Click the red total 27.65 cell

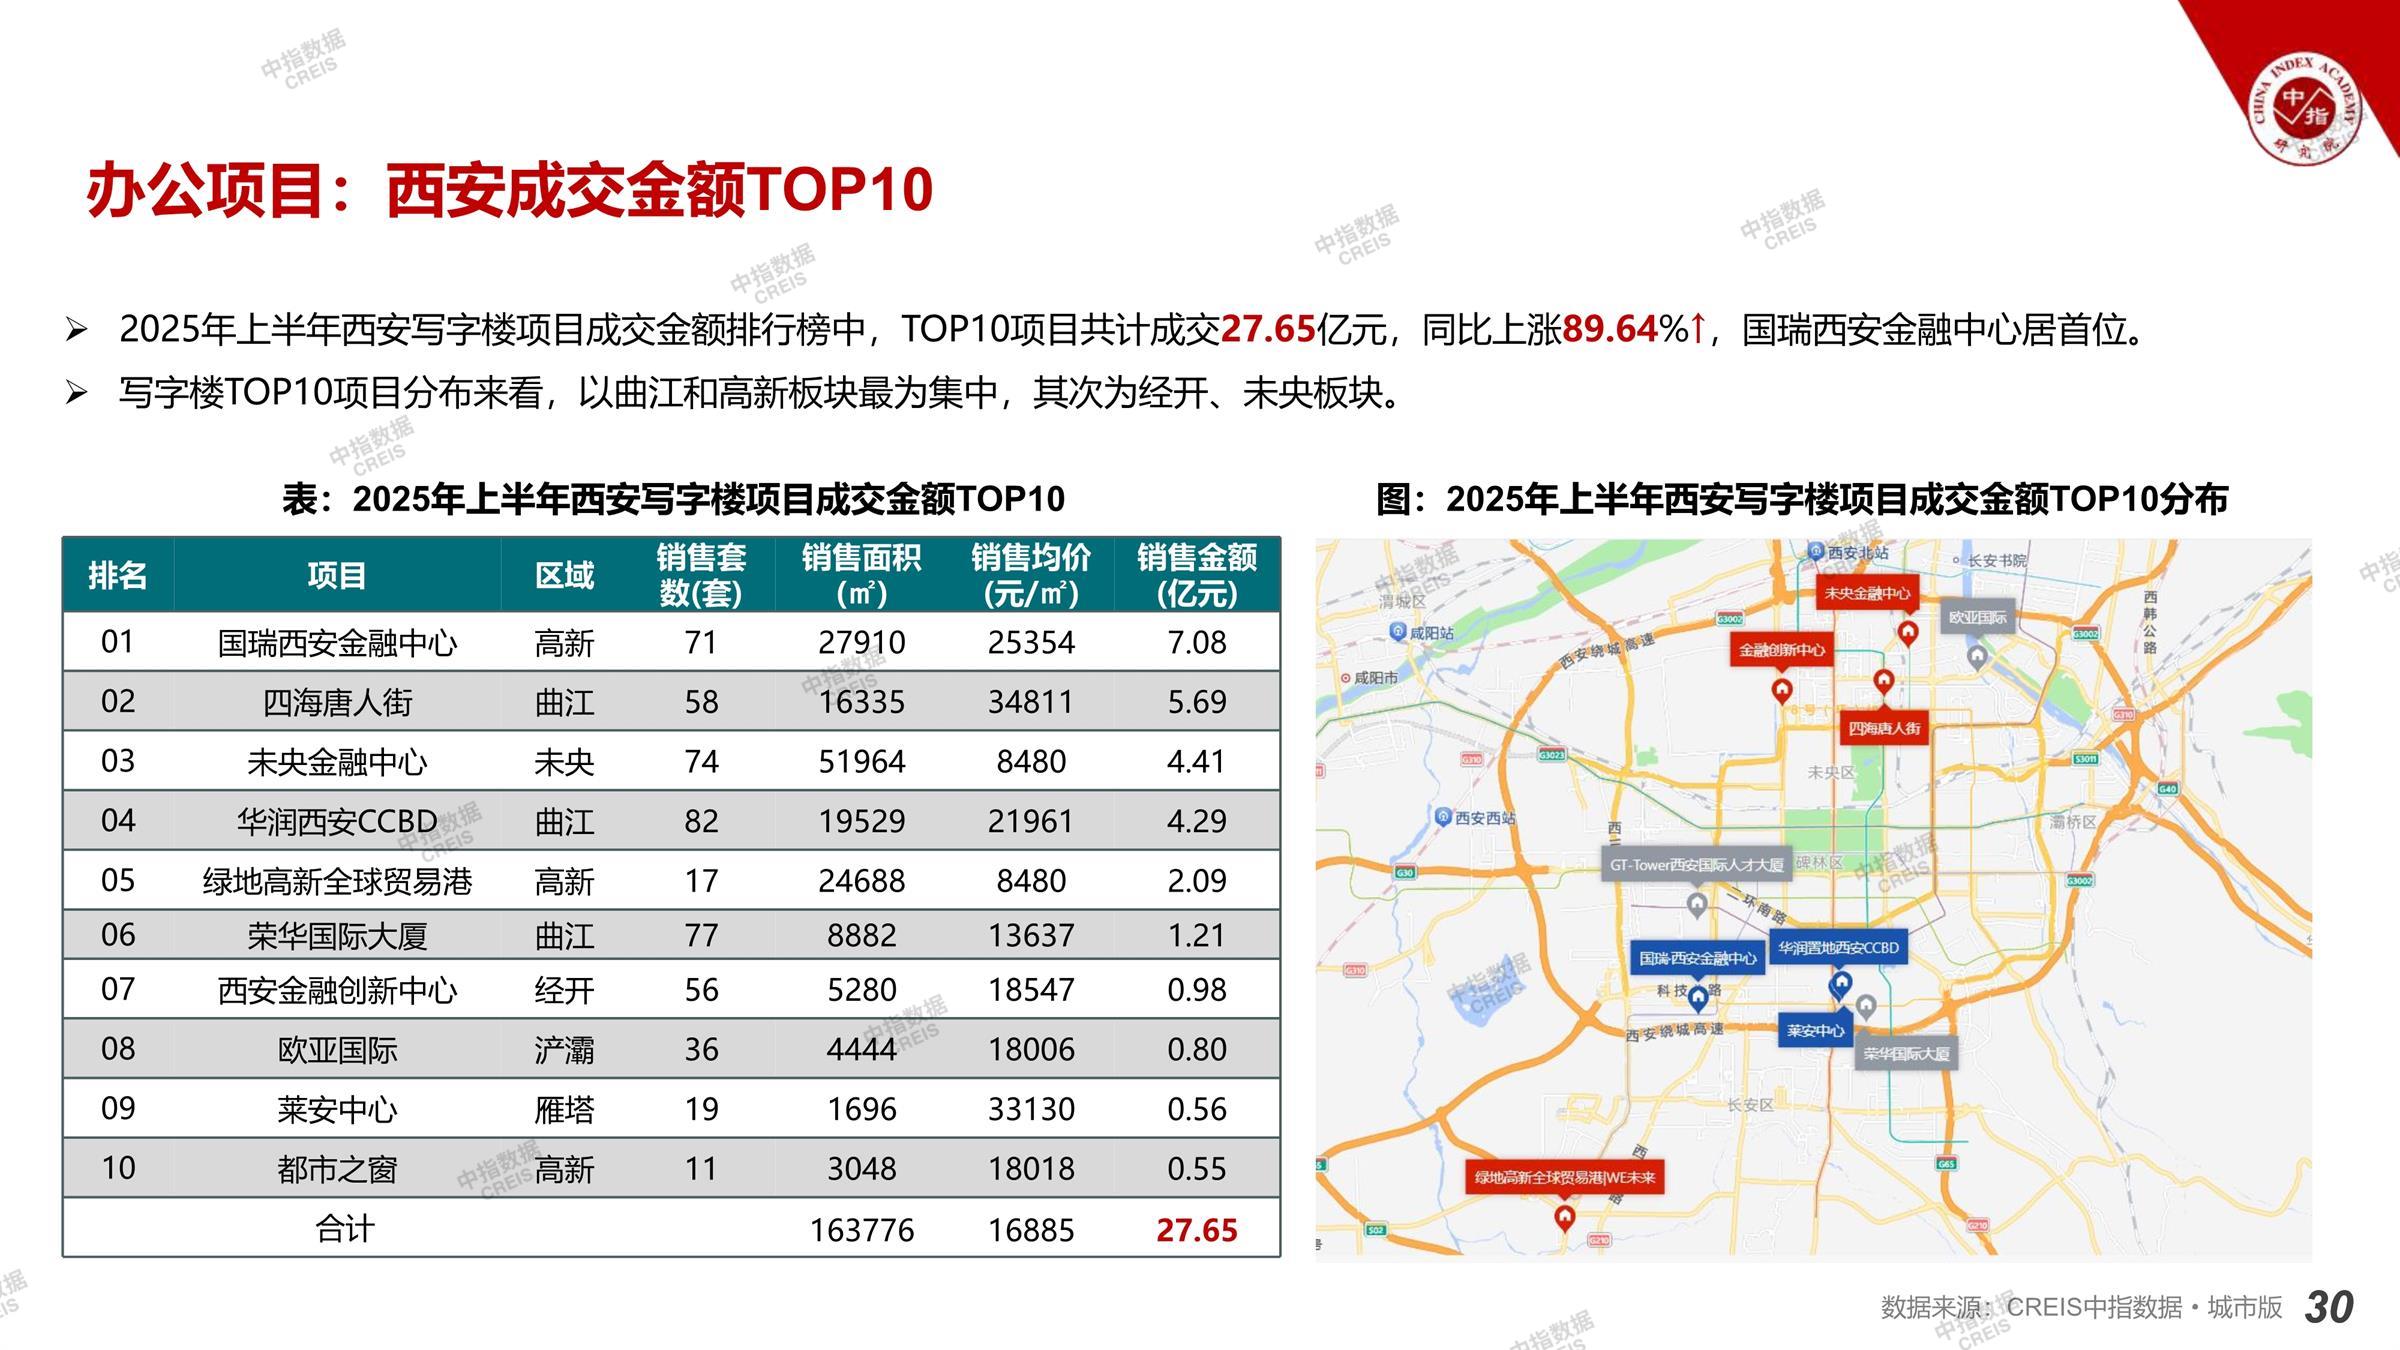pyautogui.click(x=1196, y=1229)
